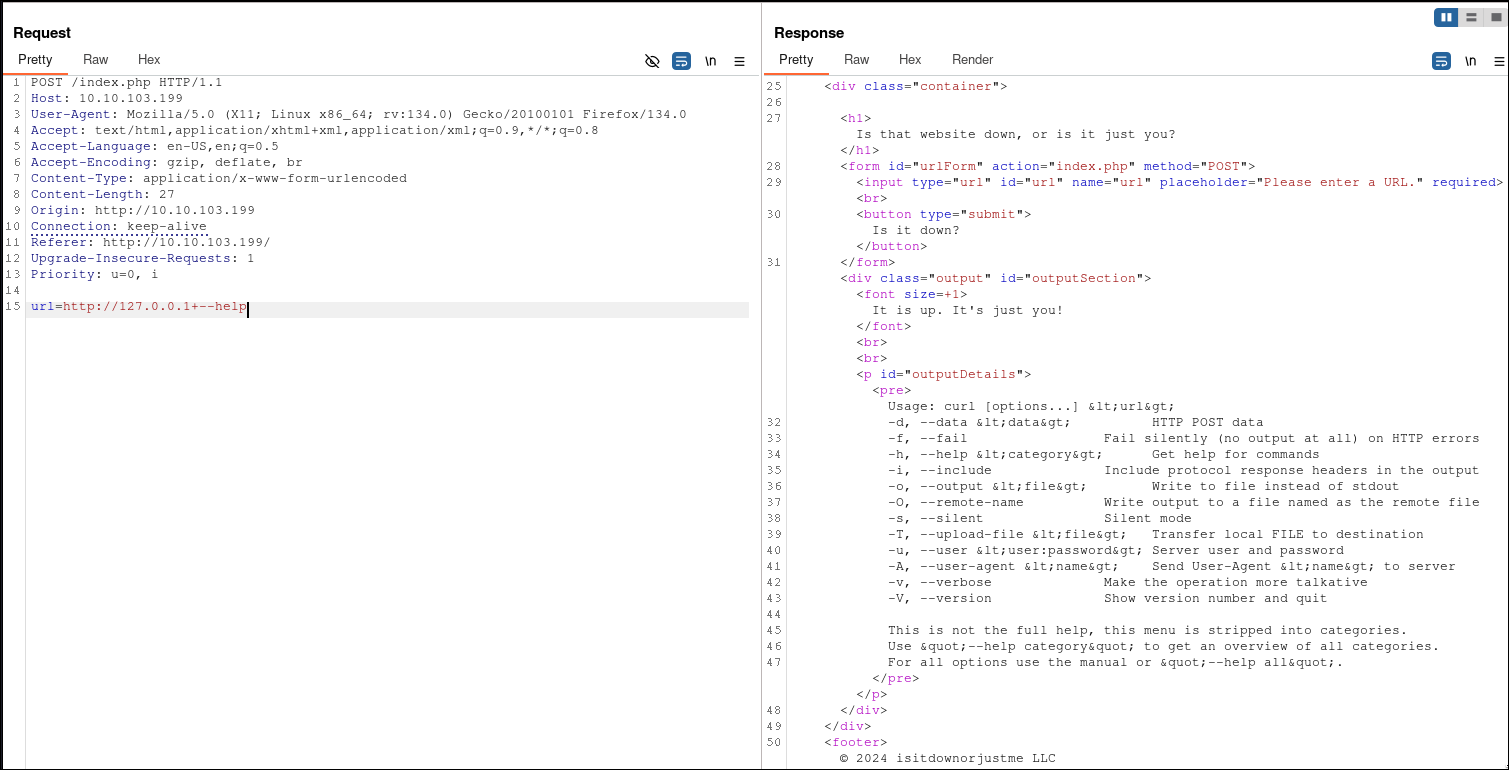The width and height of the screenshot is (1509, 770).
Task: Click the input type="url" response line
Action: 1180,182
